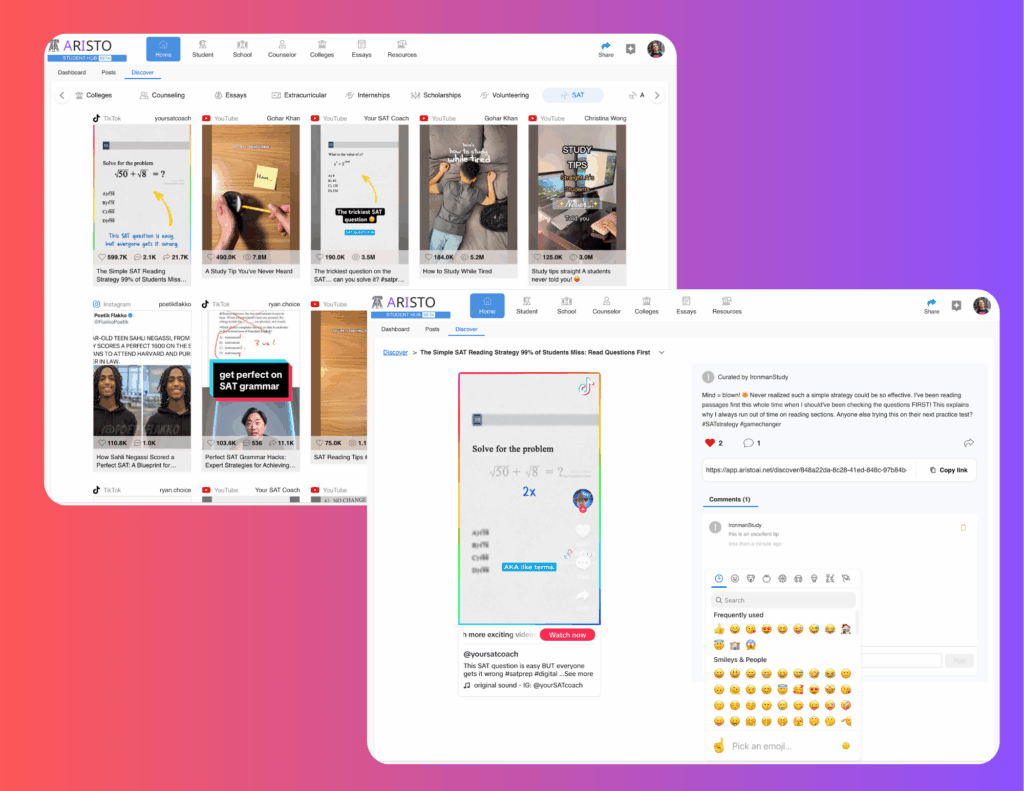
Task: Click Home button in front window navbar
Action: [487, 306]
